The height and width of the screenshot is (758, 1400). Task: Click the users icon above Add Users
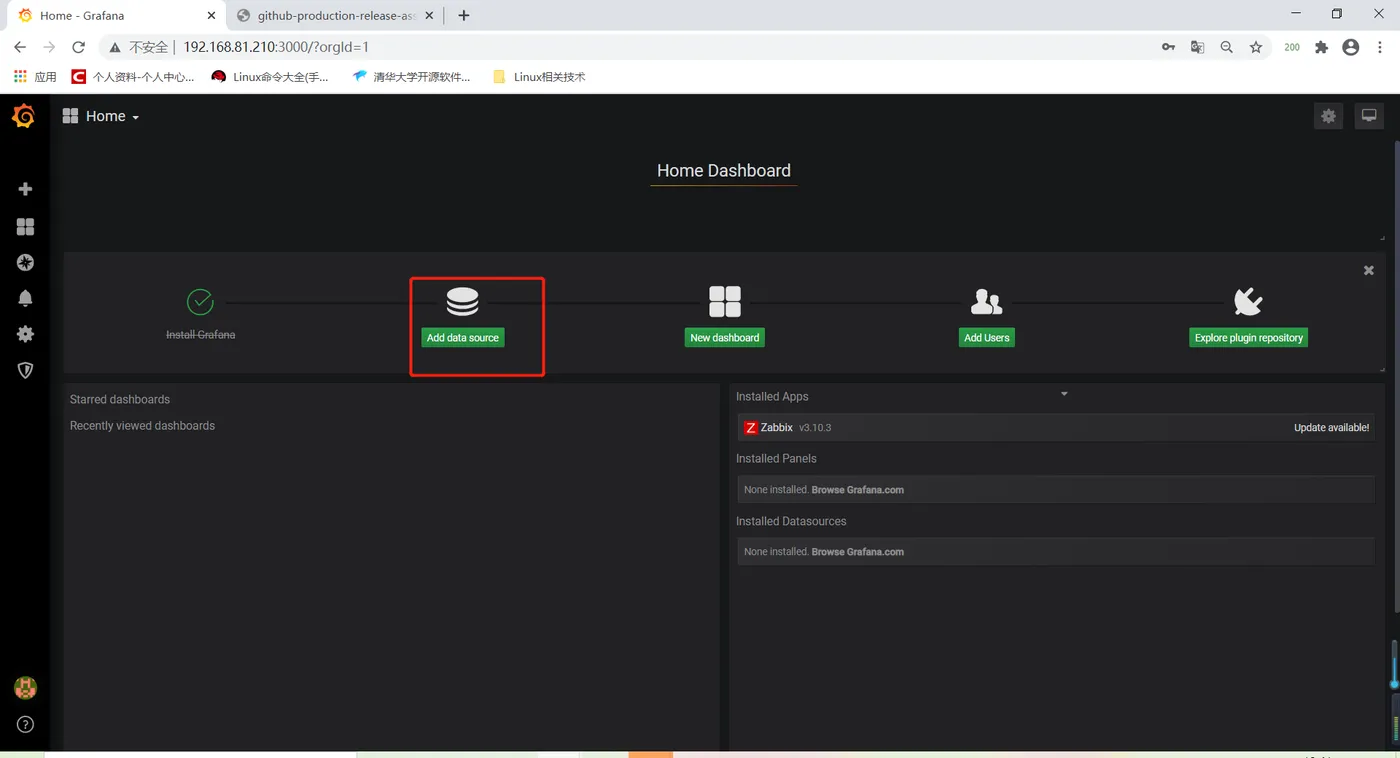click(986, 301)
